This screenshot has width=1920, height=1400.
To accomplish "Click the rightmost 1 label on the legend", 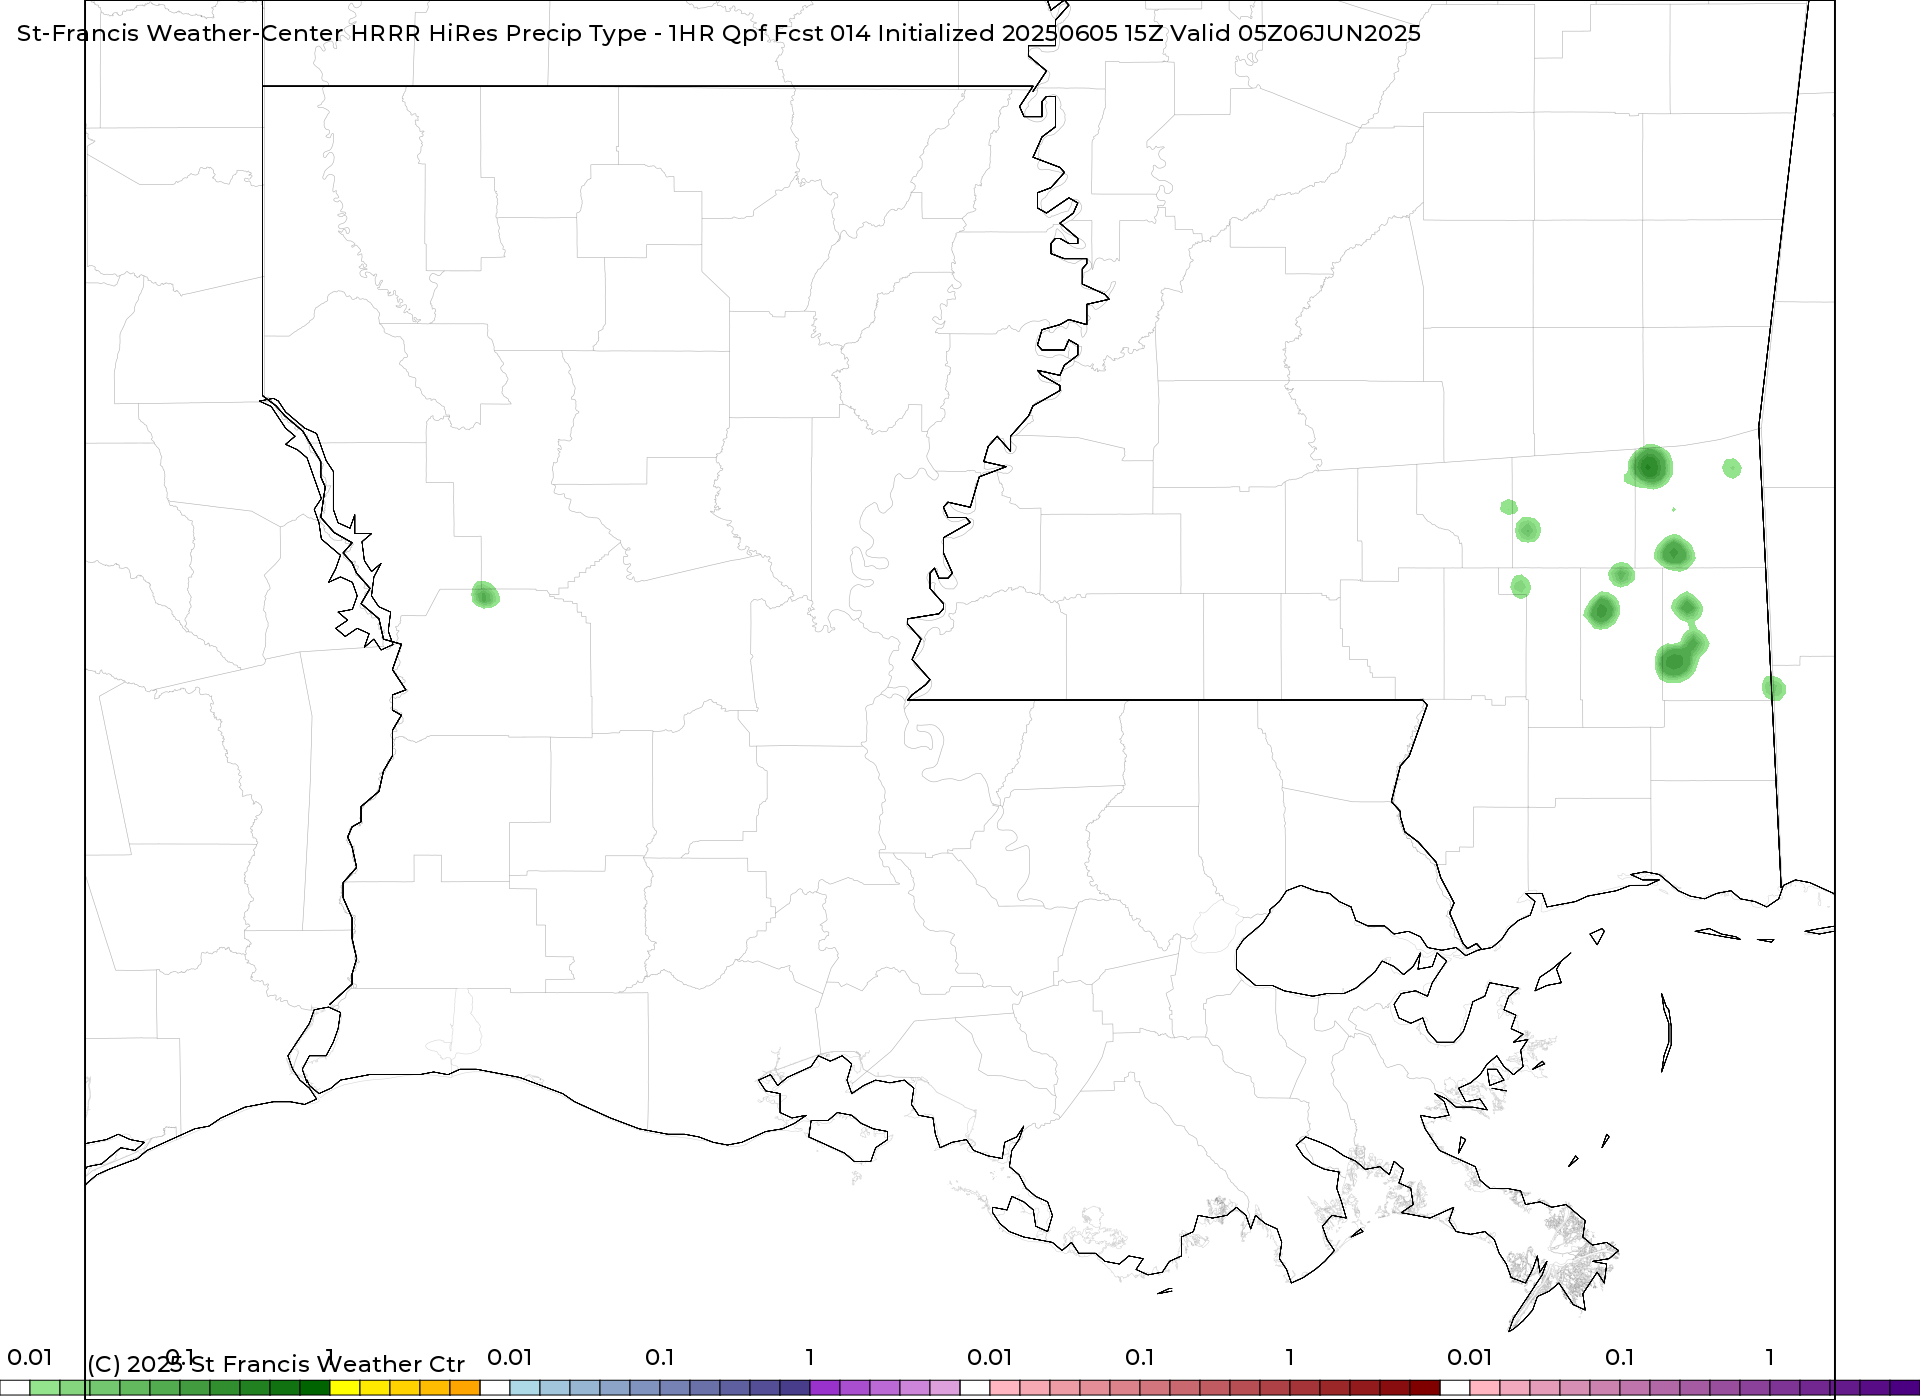I will click(x=1770, y=1357).
